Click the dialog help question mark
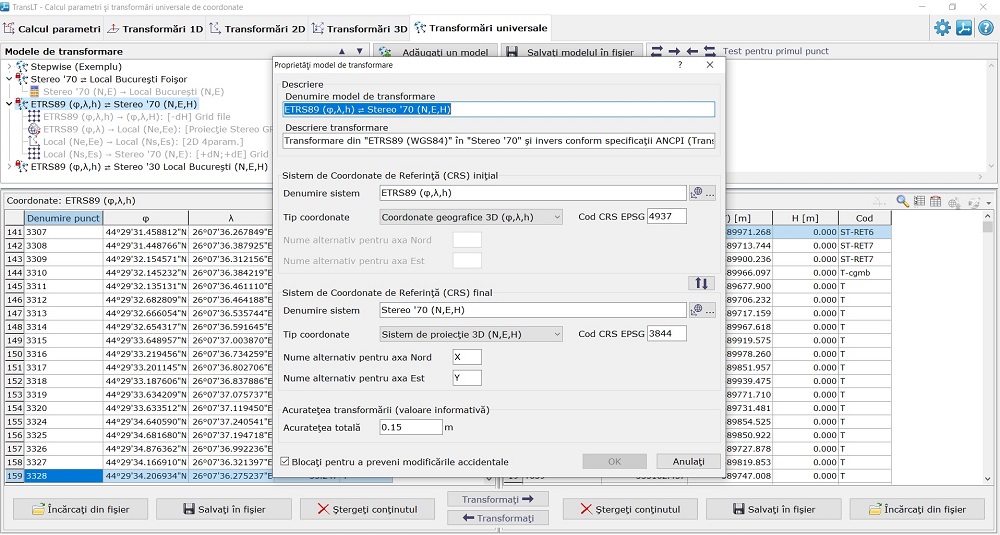 tap(680, 65)
